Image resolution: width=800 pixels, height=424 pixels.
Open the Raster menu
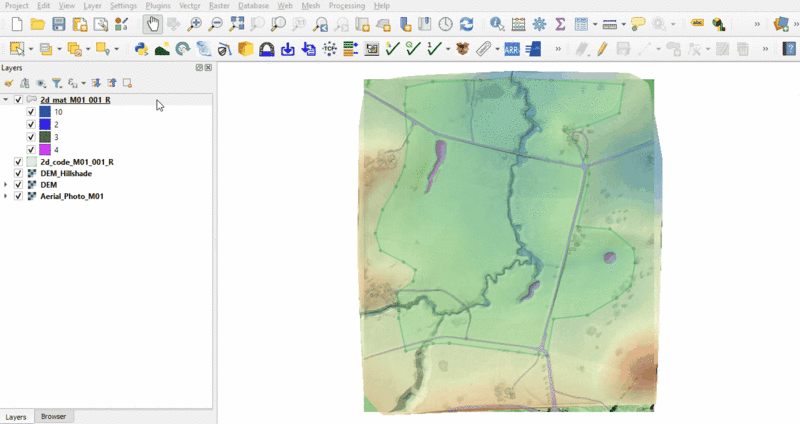click(x=219, y=6)
